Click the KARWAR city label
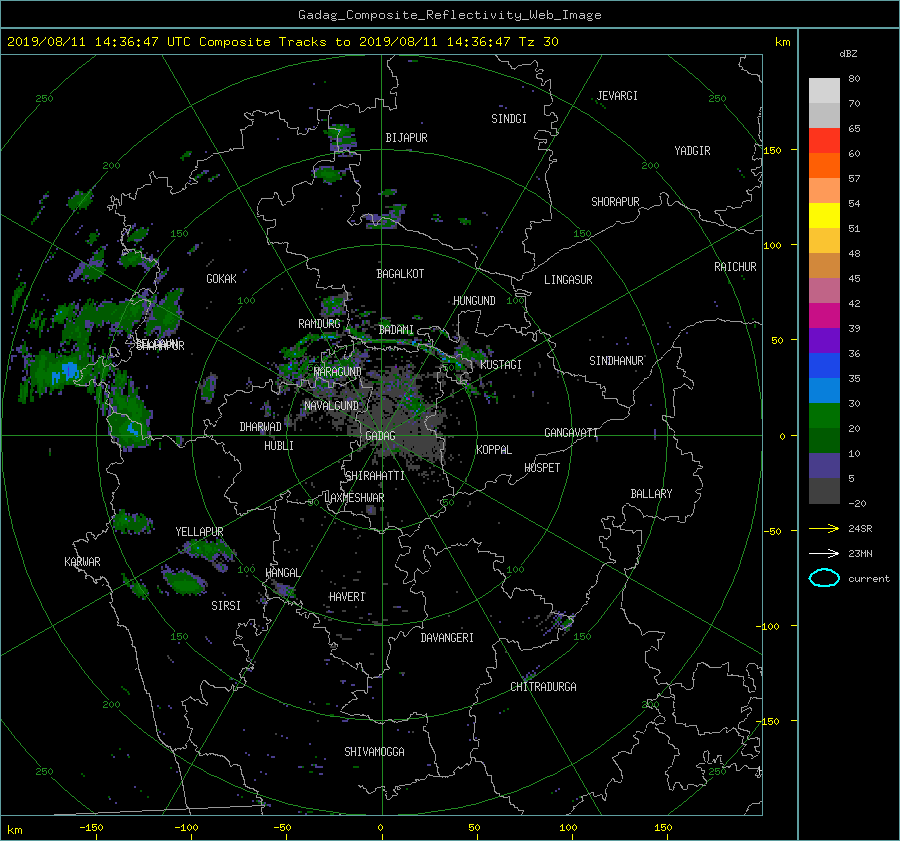The image size is (900, 841). (82, 562)
